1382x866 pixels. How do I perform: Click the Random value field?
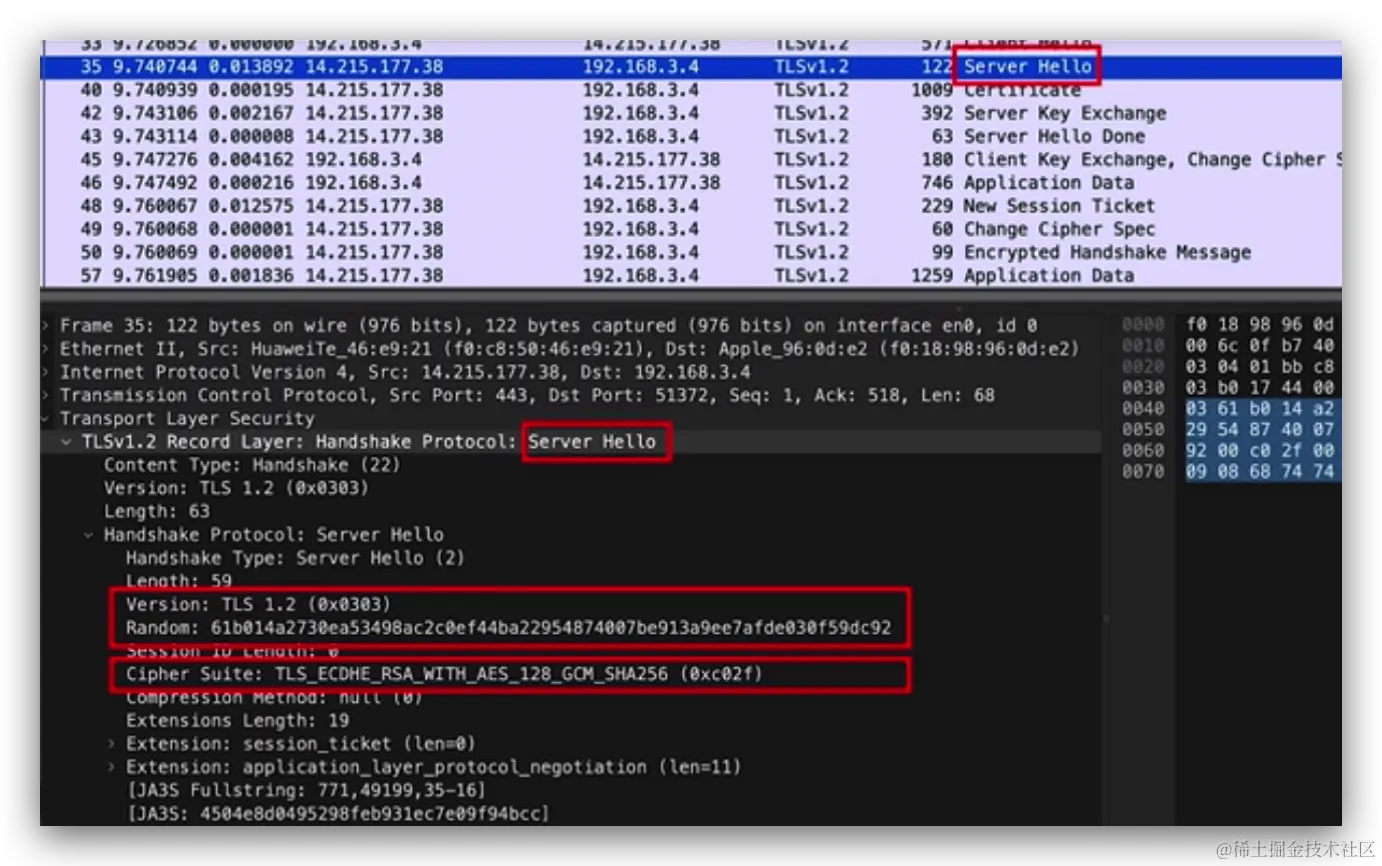508,628
